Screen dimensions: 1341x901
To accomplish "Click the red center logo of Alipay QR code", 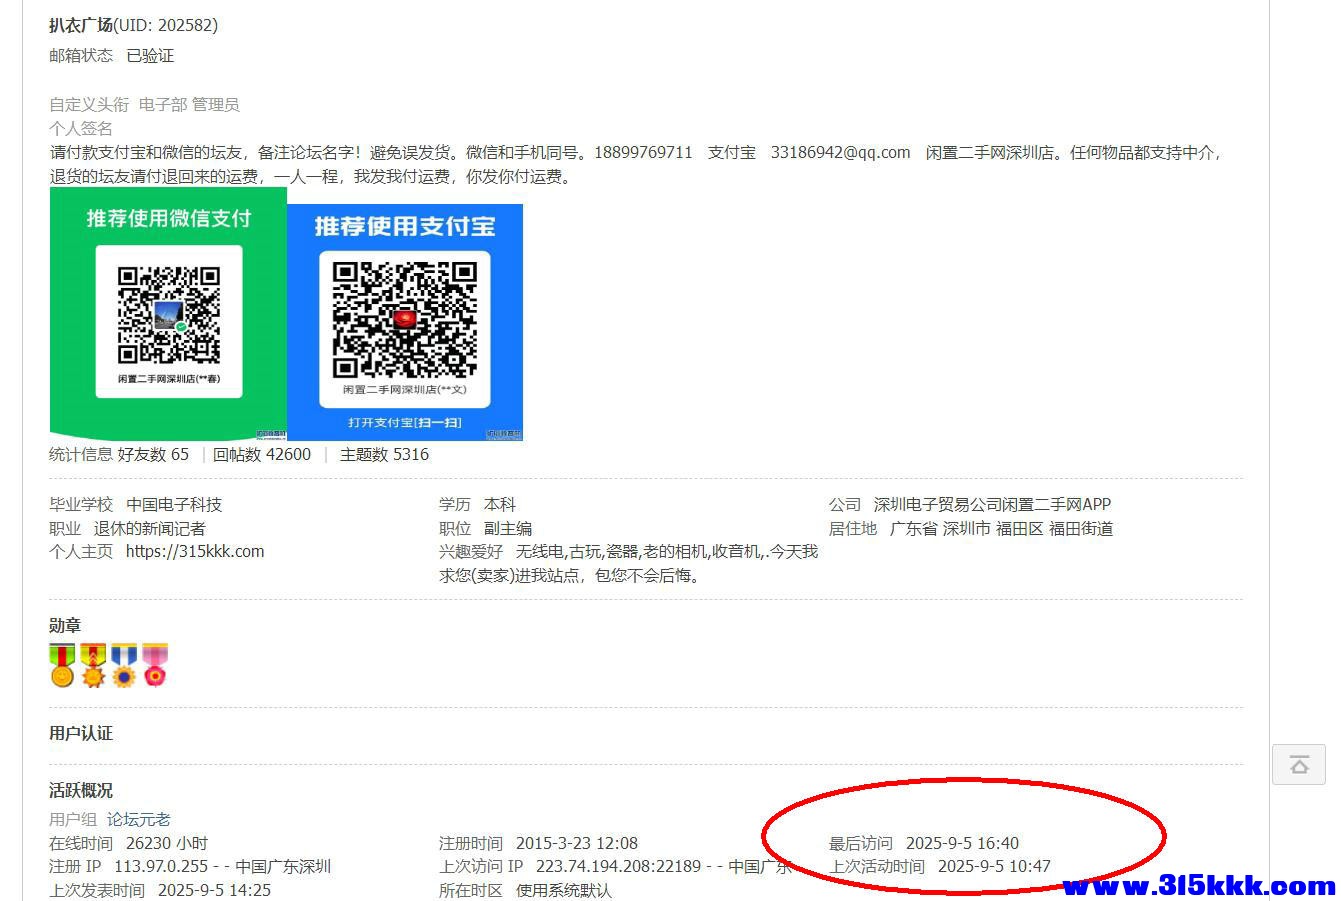I will pos(405,319).
